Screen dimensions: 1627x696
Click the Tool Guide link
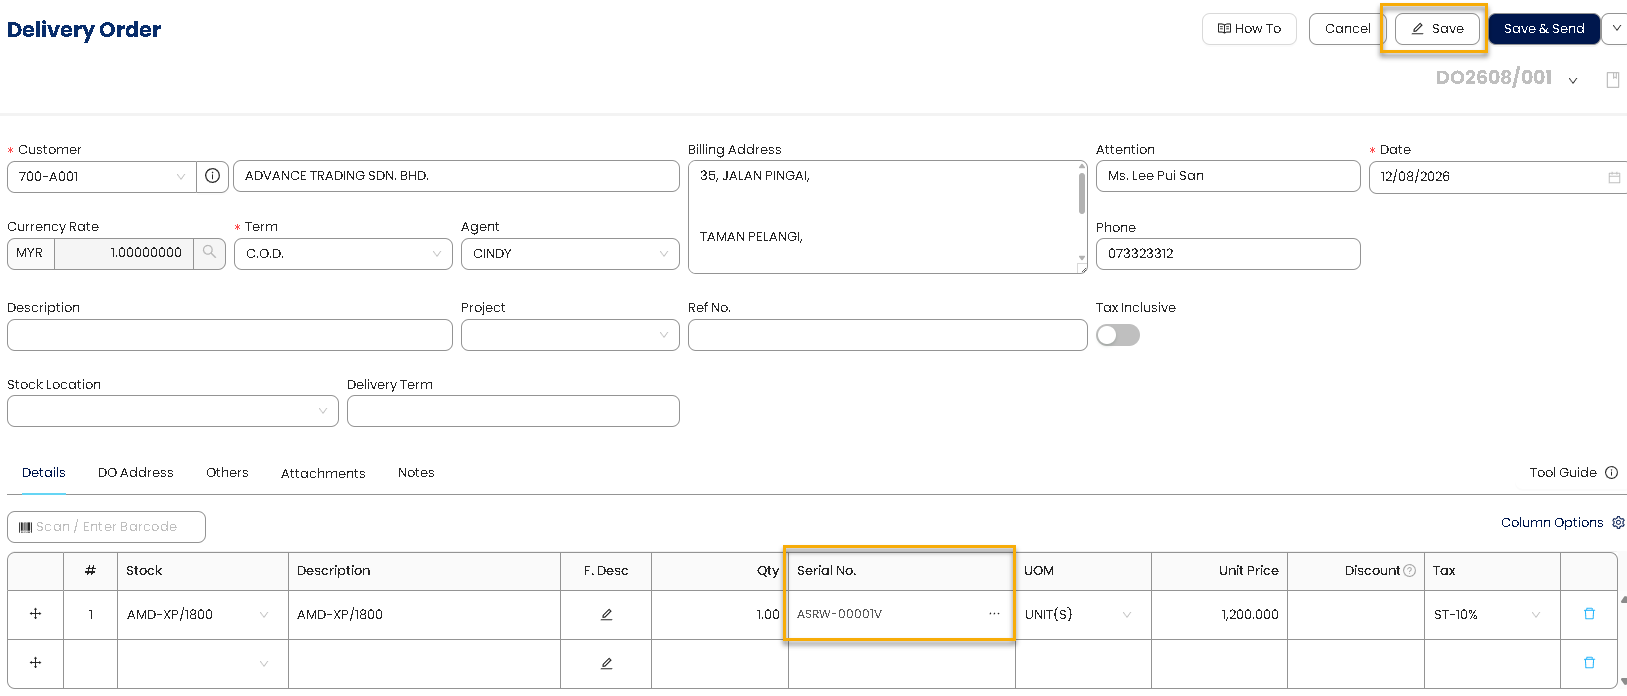pos(1563,473)
